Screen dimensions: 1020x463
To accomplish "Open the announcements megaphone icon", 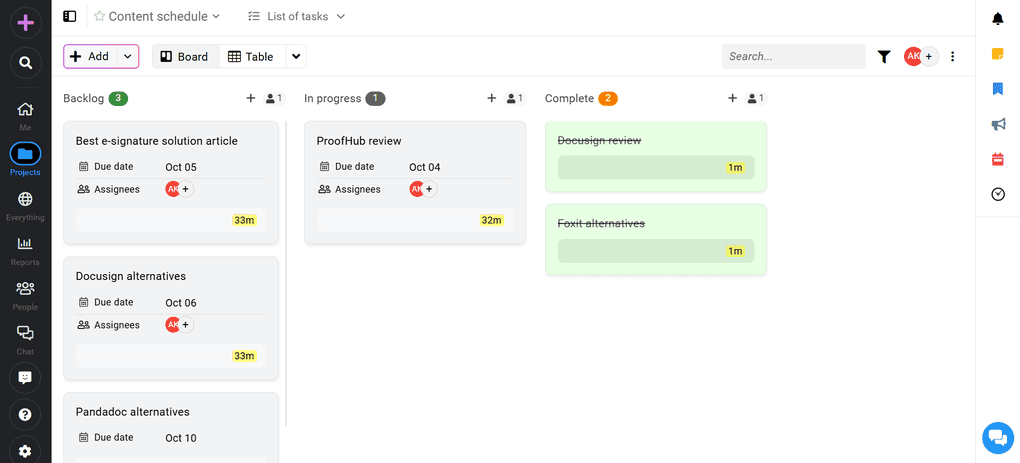I will [998, 124].
